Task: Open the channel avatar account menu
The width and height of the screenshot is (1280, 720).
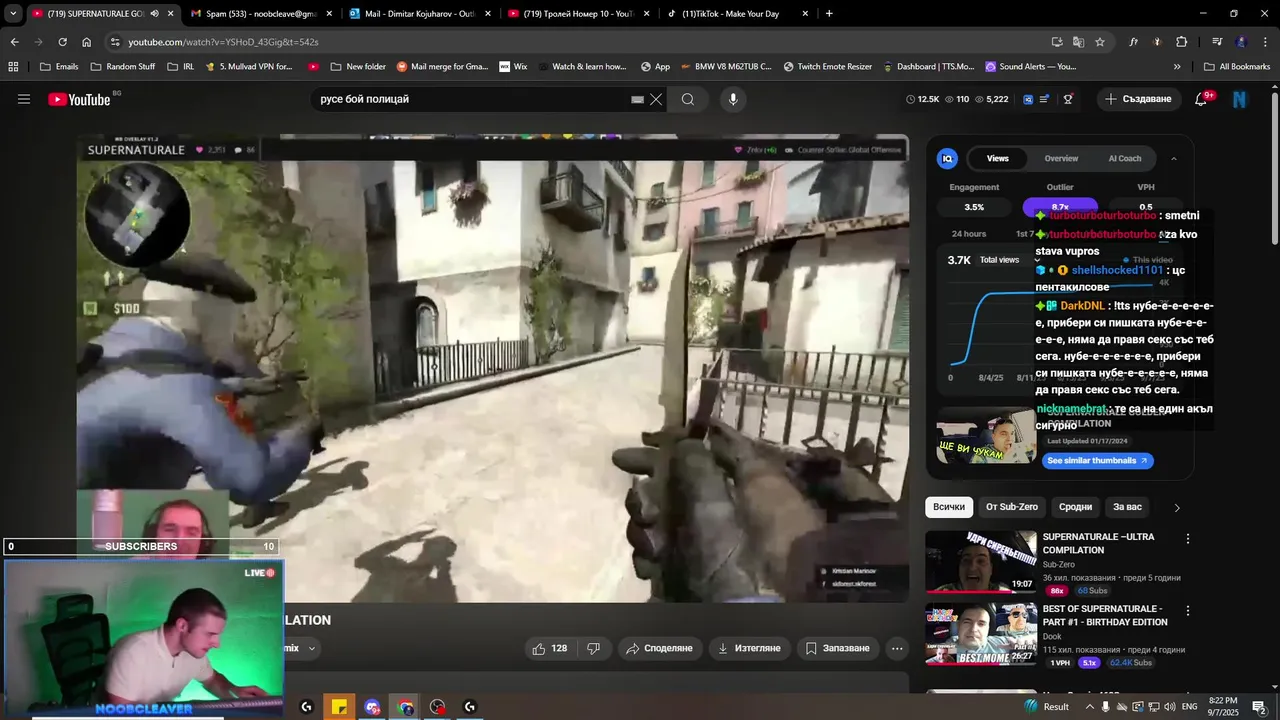Action: (1240, 99)
